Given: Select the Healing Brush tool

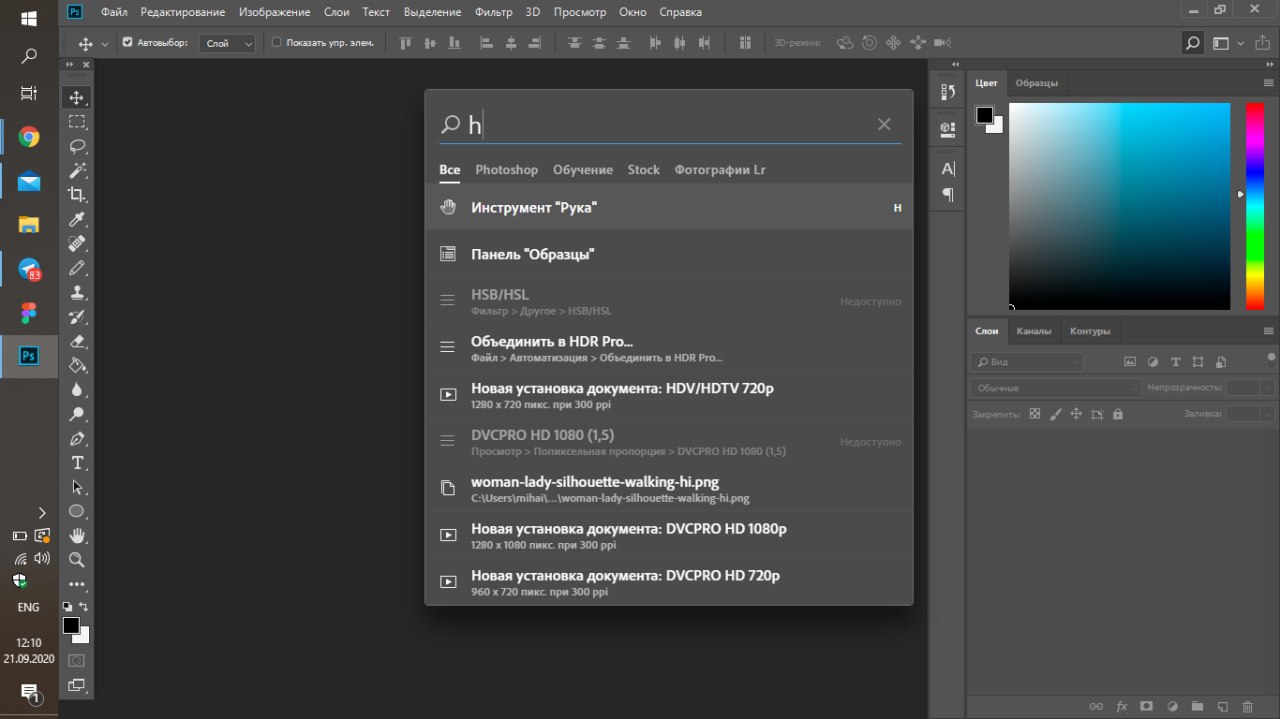Looking at the screenshot, I should [77, 244].
